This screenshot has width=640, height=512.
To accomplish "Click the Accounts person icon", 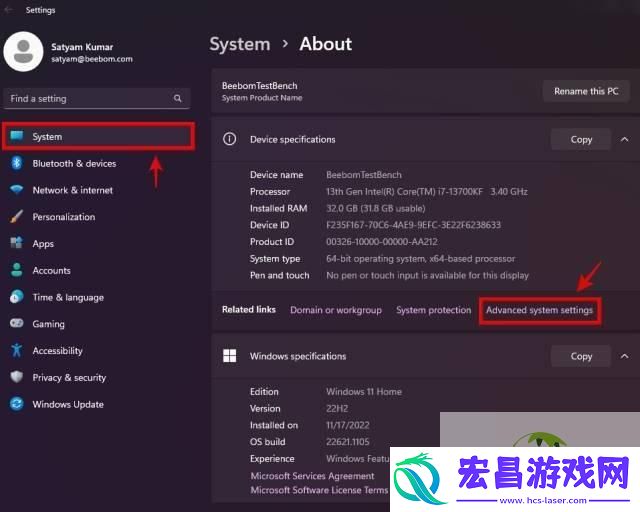I will [x=17, y=270].
